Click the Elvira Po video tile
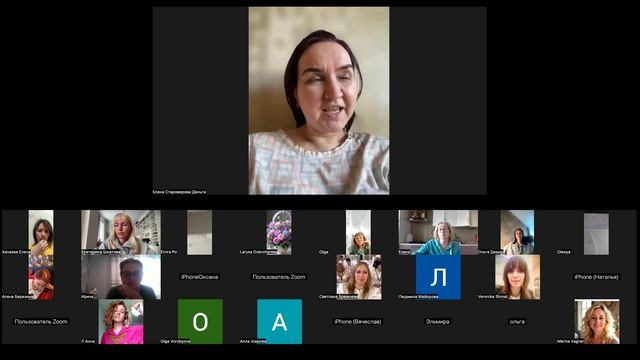The width and height of the screenshot is (640, 360). 199,232
